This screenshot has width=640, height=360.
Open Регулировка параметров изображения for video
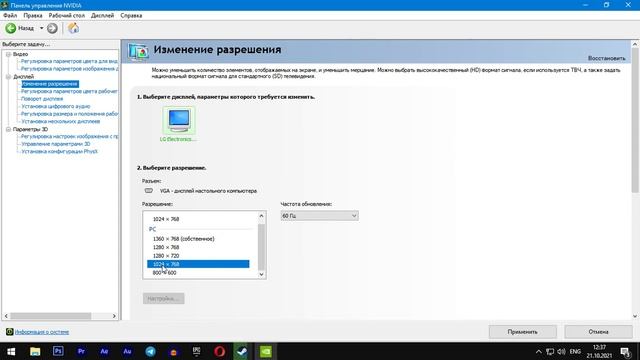[x=69, y=69]
